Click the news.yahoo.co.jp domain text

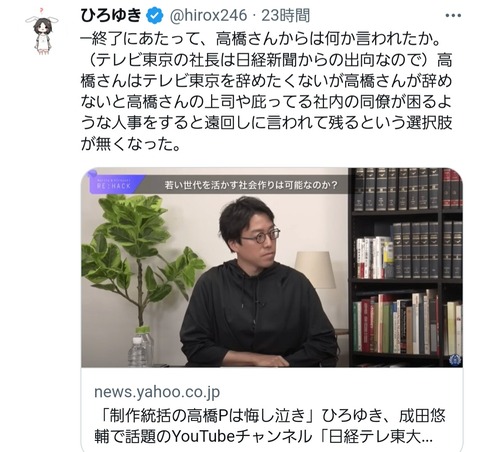tap(157, 392)
